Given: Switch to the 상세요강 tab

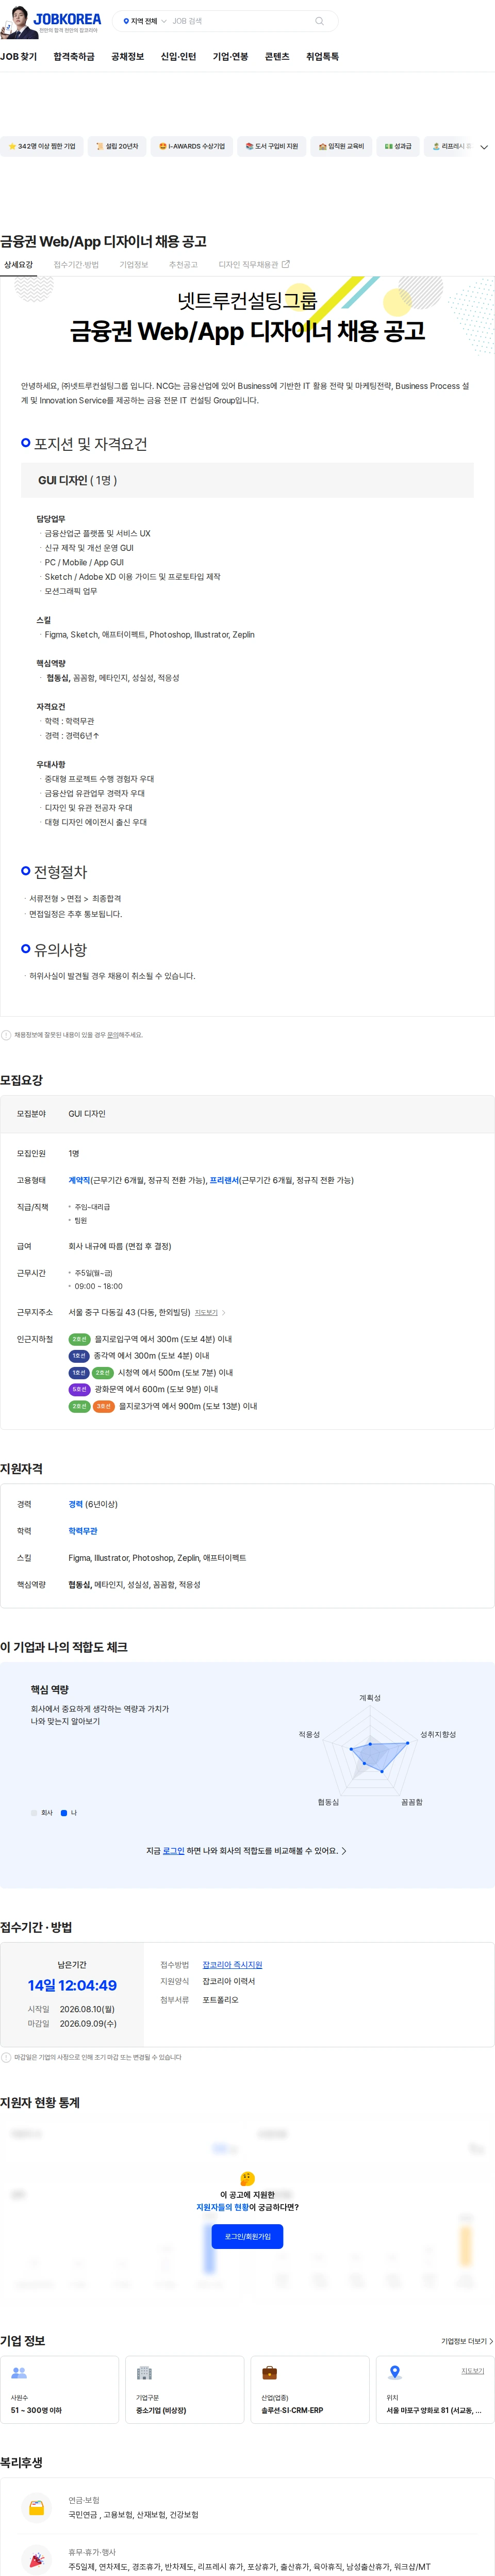Looking at the screenshot, I should click(x=18, y=265).
